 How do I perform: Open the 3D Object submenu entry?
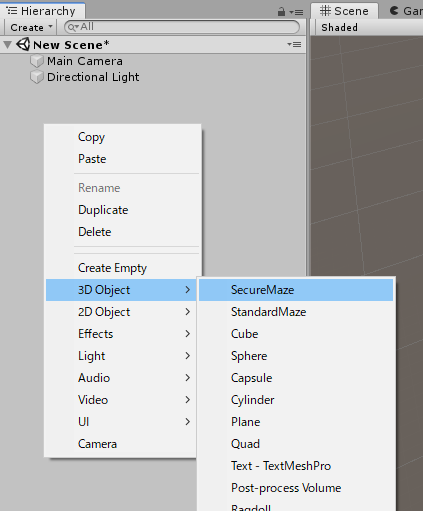click(121, 290)
